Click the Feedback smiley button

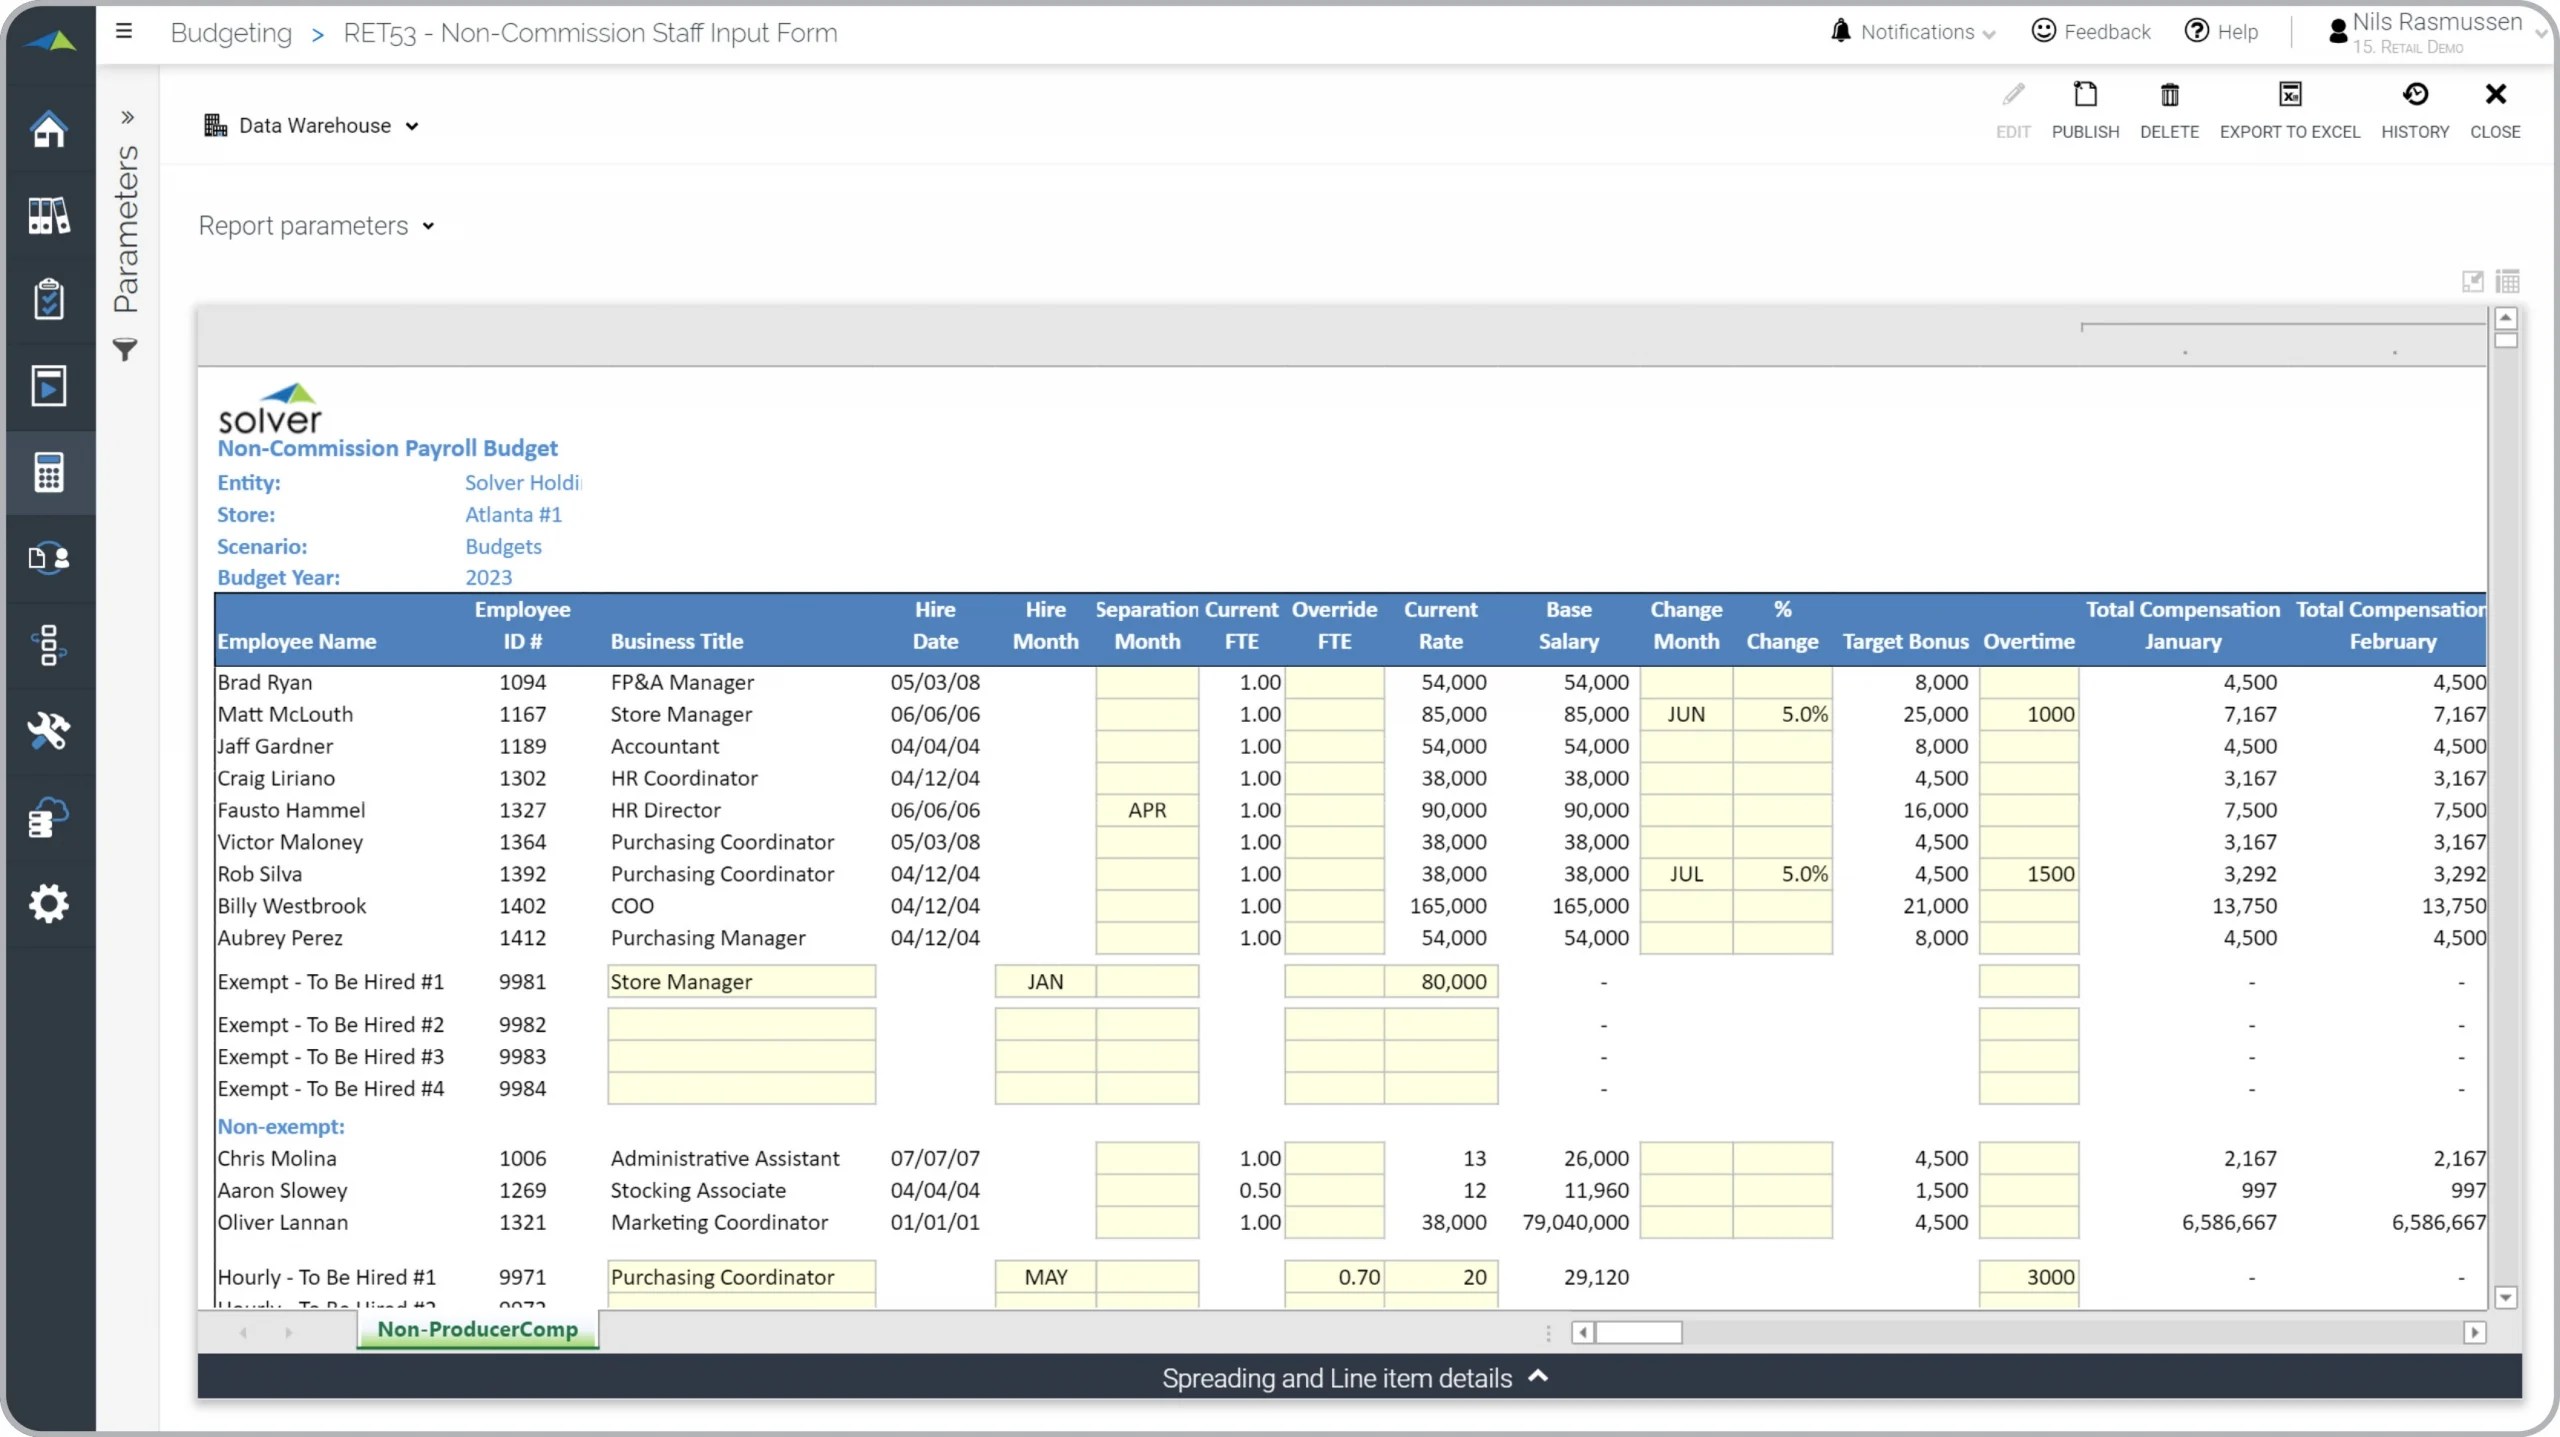click(2090, 31)
